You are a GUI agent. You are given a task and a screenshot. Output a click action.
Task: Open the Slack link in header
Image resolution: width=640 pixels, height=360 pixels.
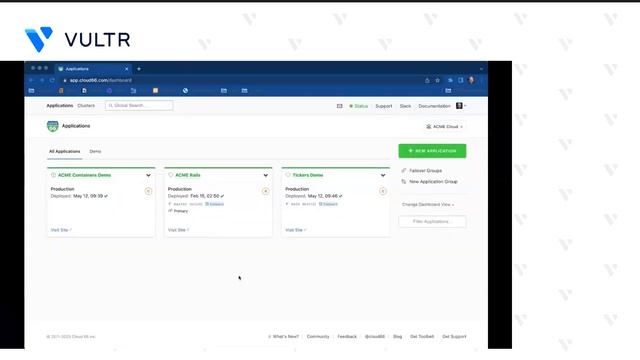point(405,106)
